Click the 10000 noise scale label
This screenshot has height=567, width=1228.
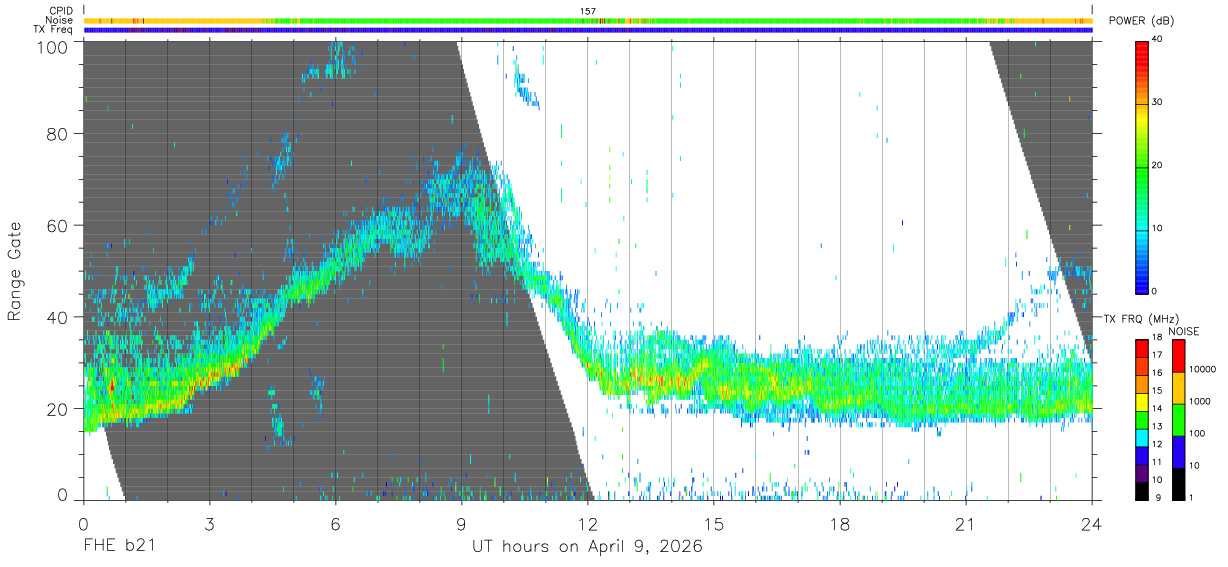1202,370
